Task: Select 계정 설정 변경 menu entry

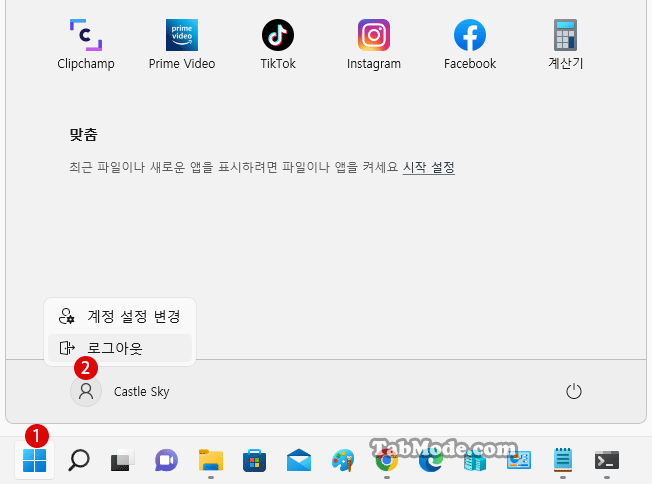Action: (x=120, y=316)
